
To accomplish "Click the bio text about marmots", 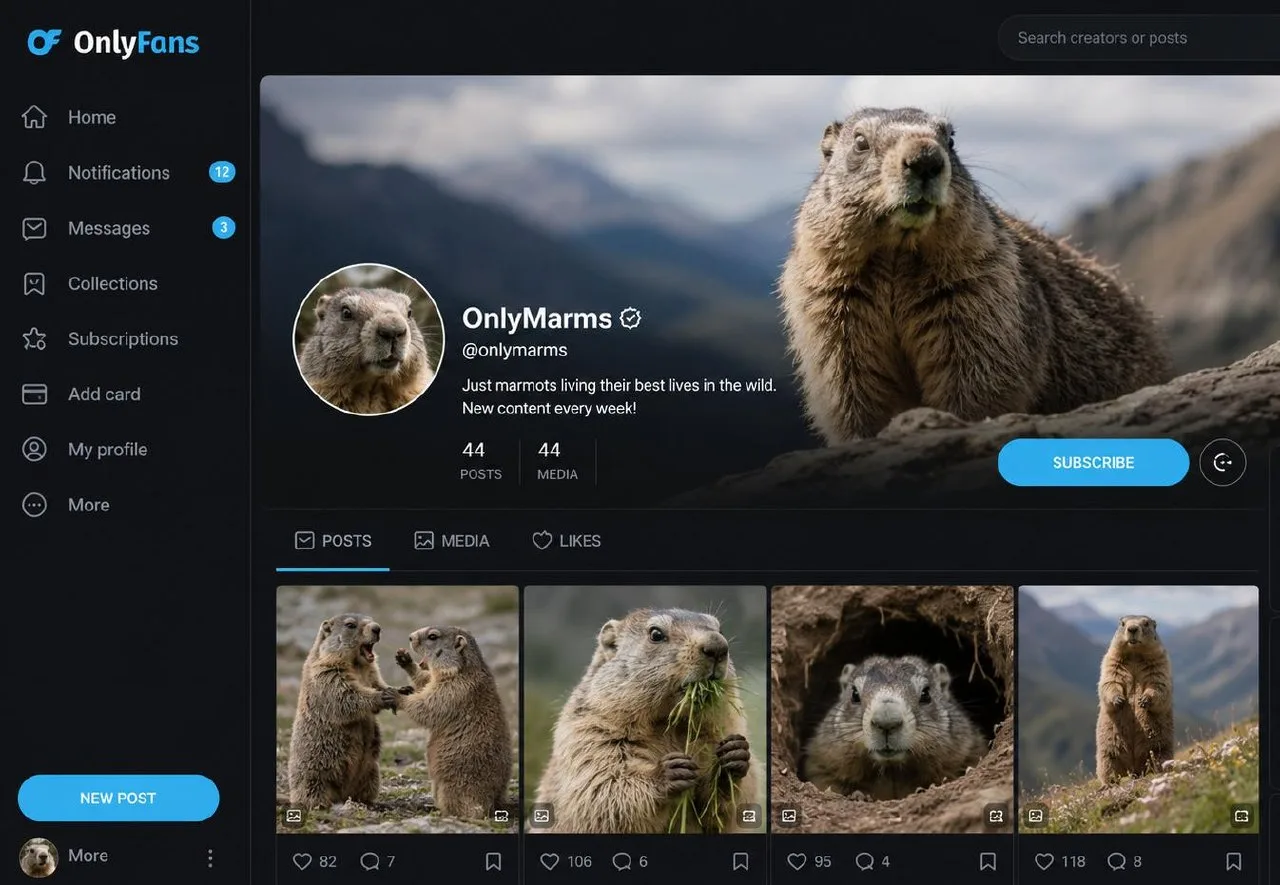I will 619,396.
